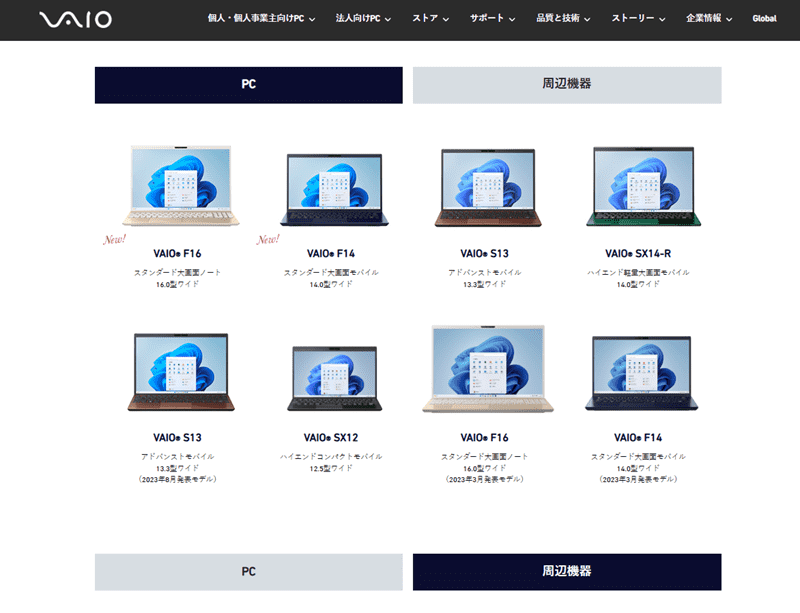Open the 2023年3月 VAIO F16 laptop image
Viewport: 800px width, 613px height.
488,369
